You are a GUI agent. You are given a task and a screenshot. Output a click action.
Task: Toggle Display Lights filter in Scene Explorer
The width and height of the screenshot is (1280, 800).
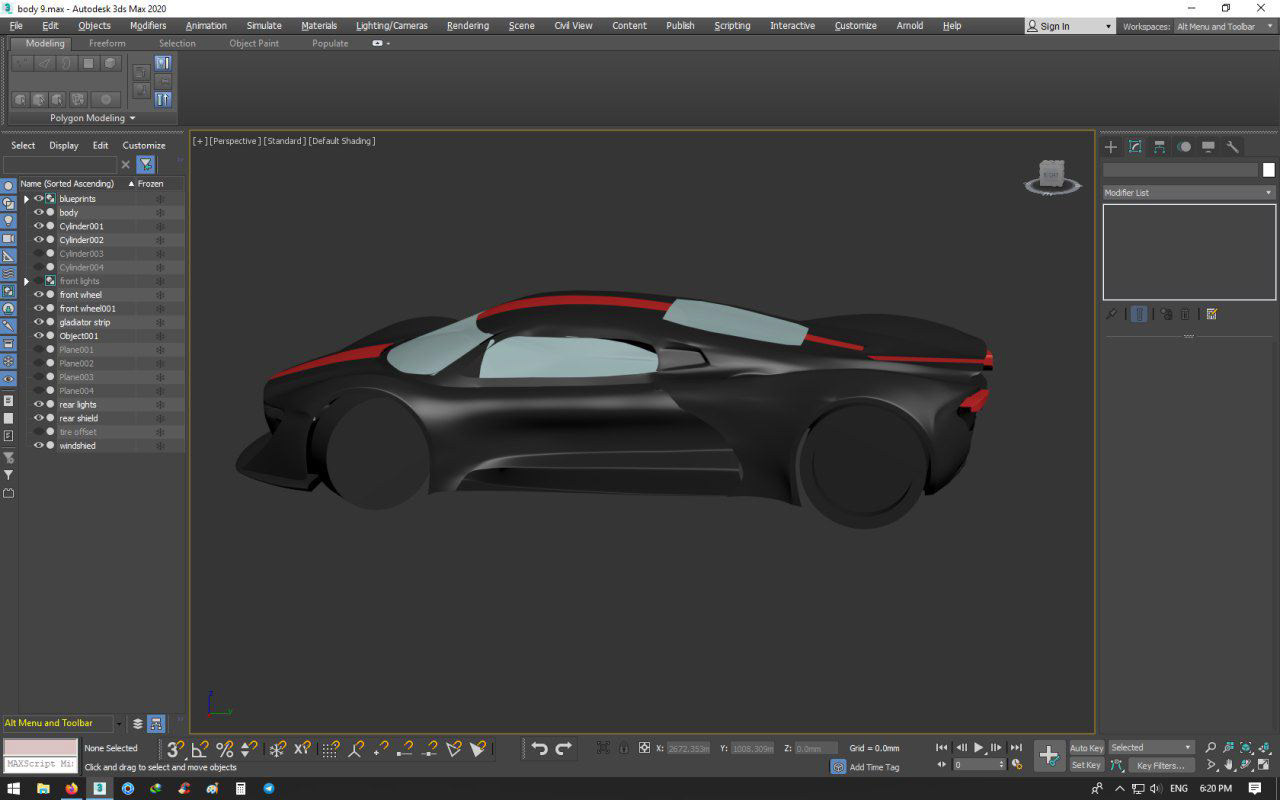coord(8,221)
